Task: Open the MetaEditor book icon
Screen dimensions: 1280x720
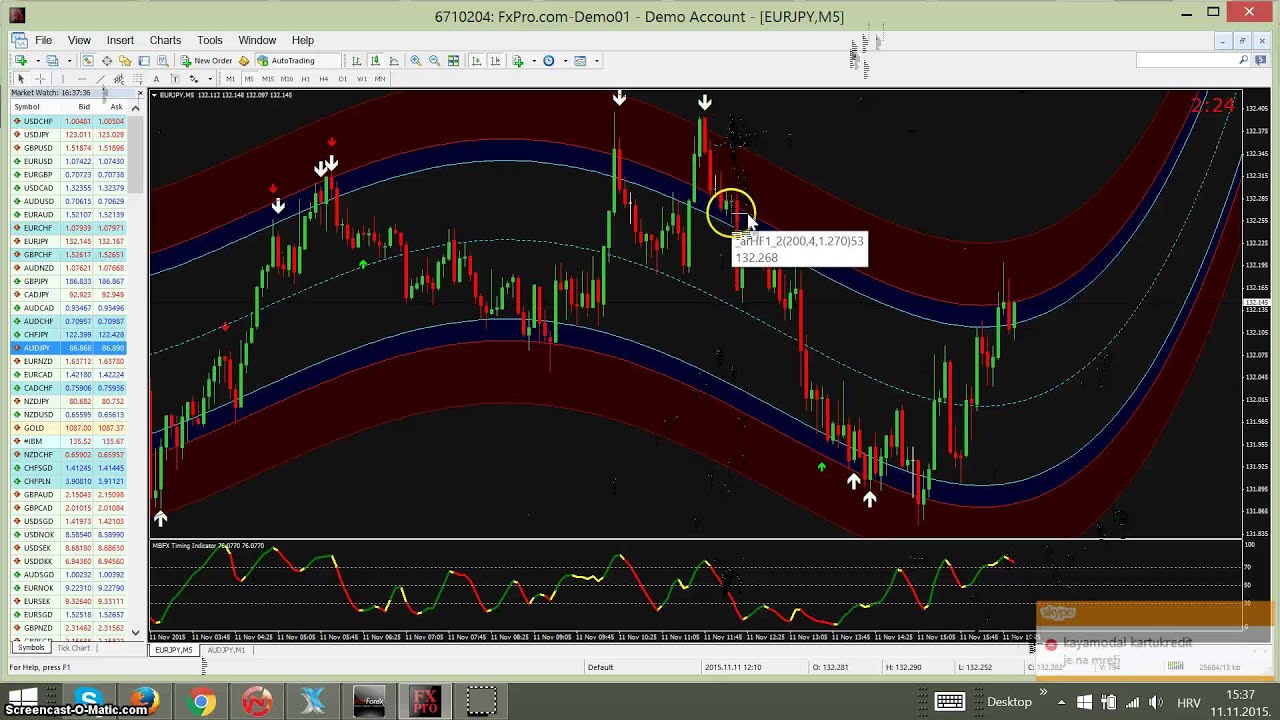Action: click(243, 61)
